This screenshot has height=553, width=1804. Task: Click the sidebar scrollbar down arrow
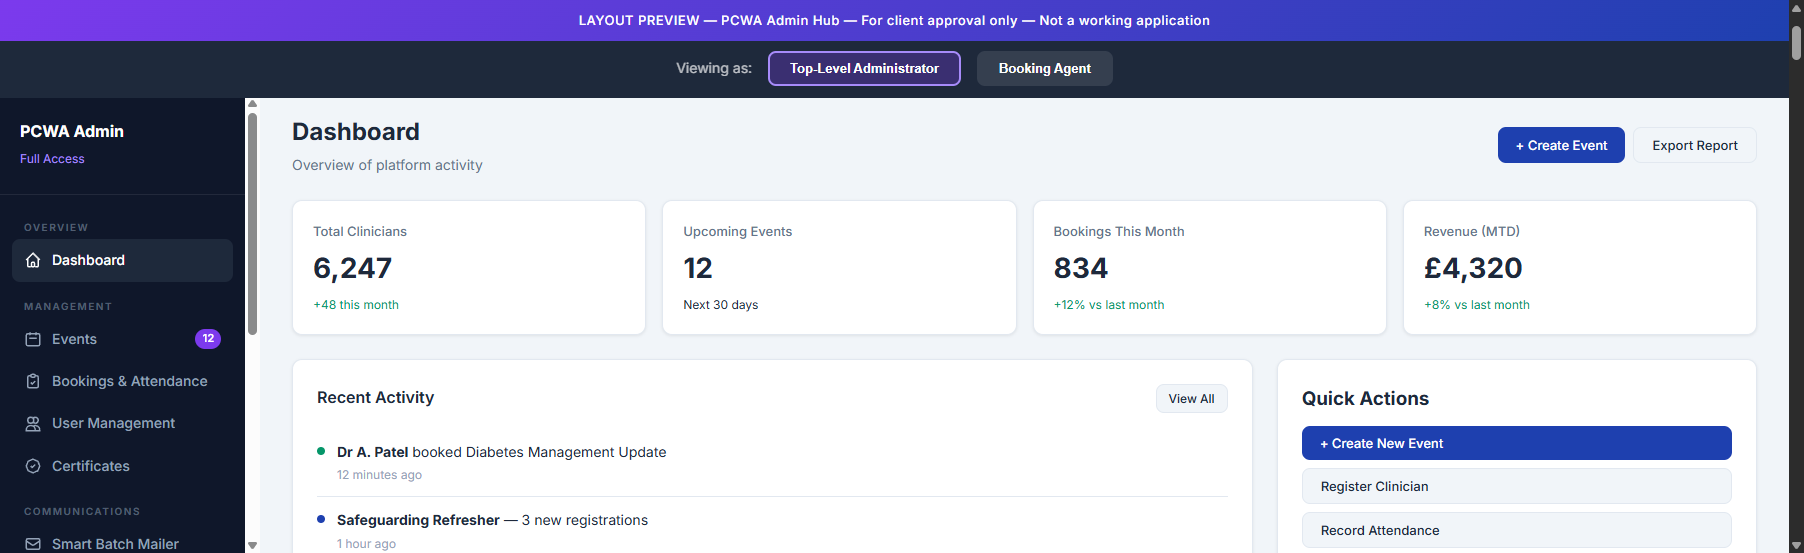click(252, 546)
